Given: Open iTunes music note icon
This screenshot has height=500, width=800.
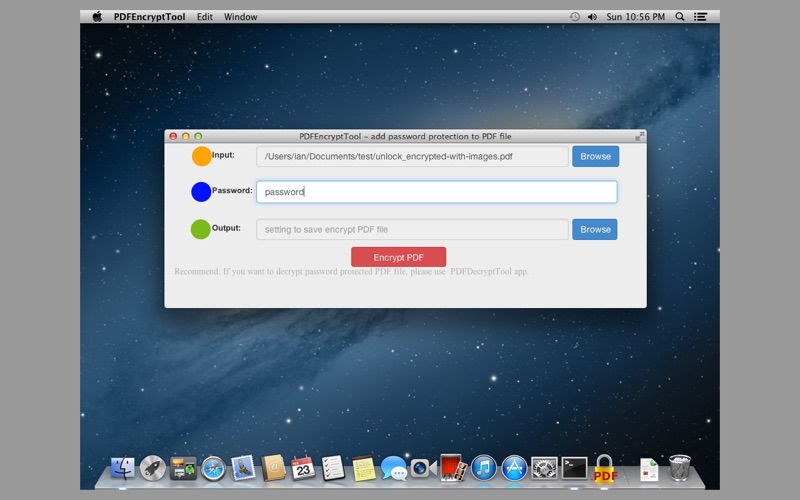Looking at the screenshot, I should click(484, 468).
